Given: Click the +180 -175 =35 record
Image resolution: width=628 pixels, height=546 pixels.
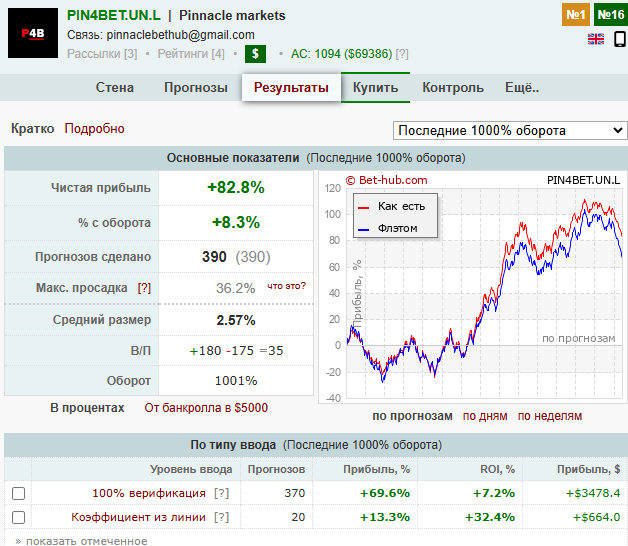Looking at the screenshot, I should coord(236,351).
